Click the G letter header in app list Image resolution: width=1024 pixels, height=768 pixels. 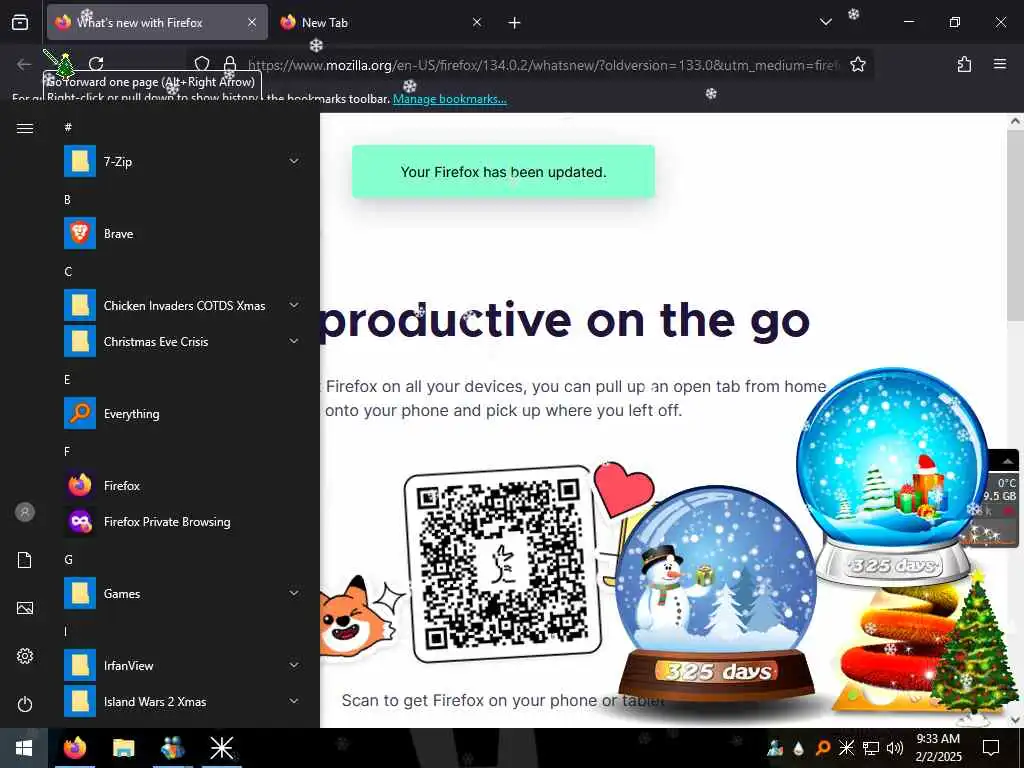pos(68,560)
